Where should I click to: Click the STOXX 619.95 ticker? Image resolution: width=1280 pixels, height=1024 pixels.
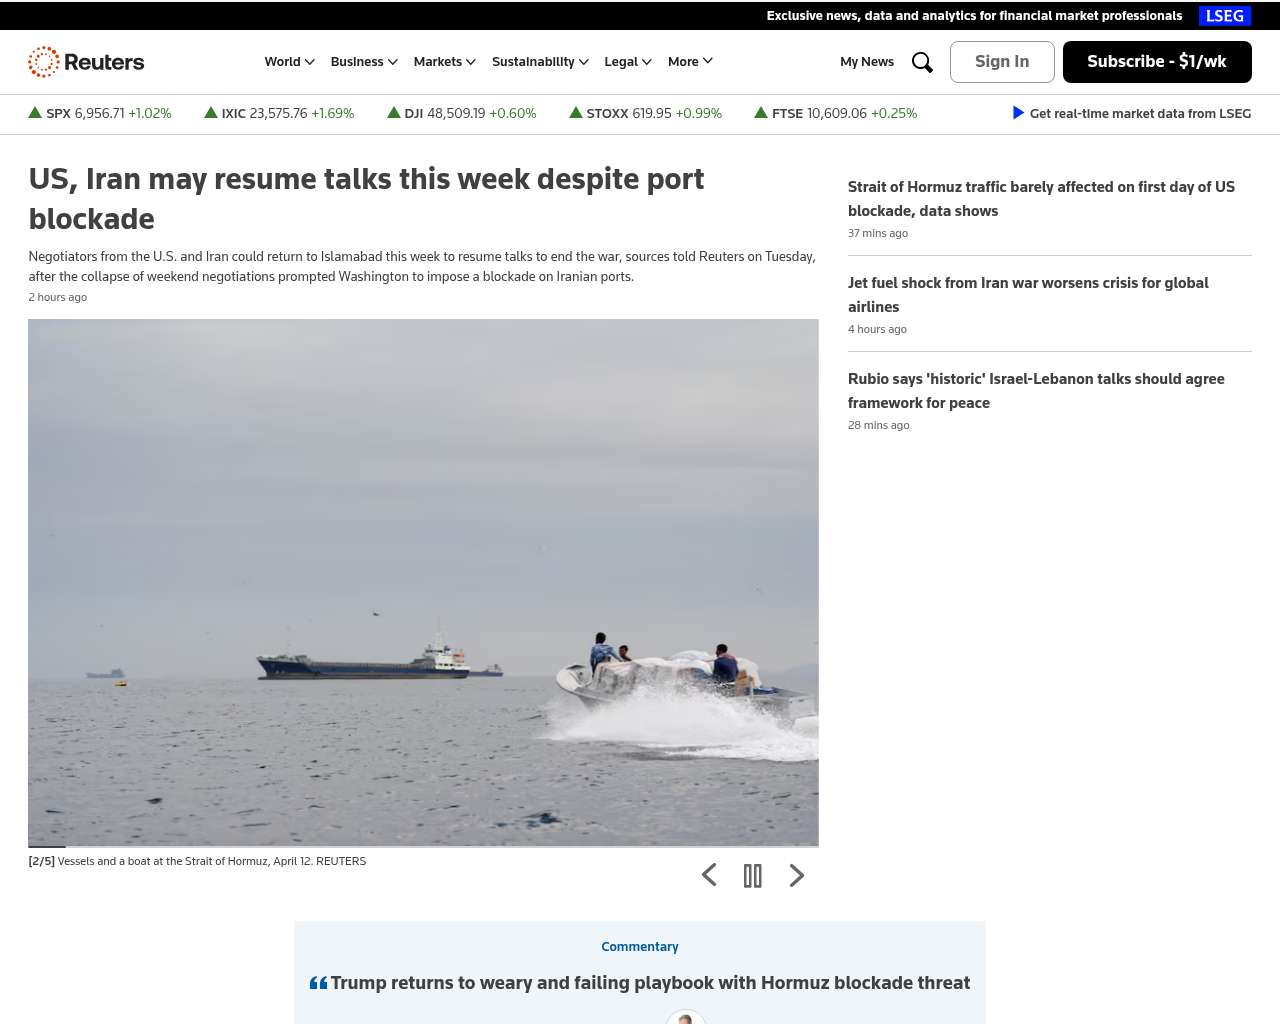[x=645, y=114]
